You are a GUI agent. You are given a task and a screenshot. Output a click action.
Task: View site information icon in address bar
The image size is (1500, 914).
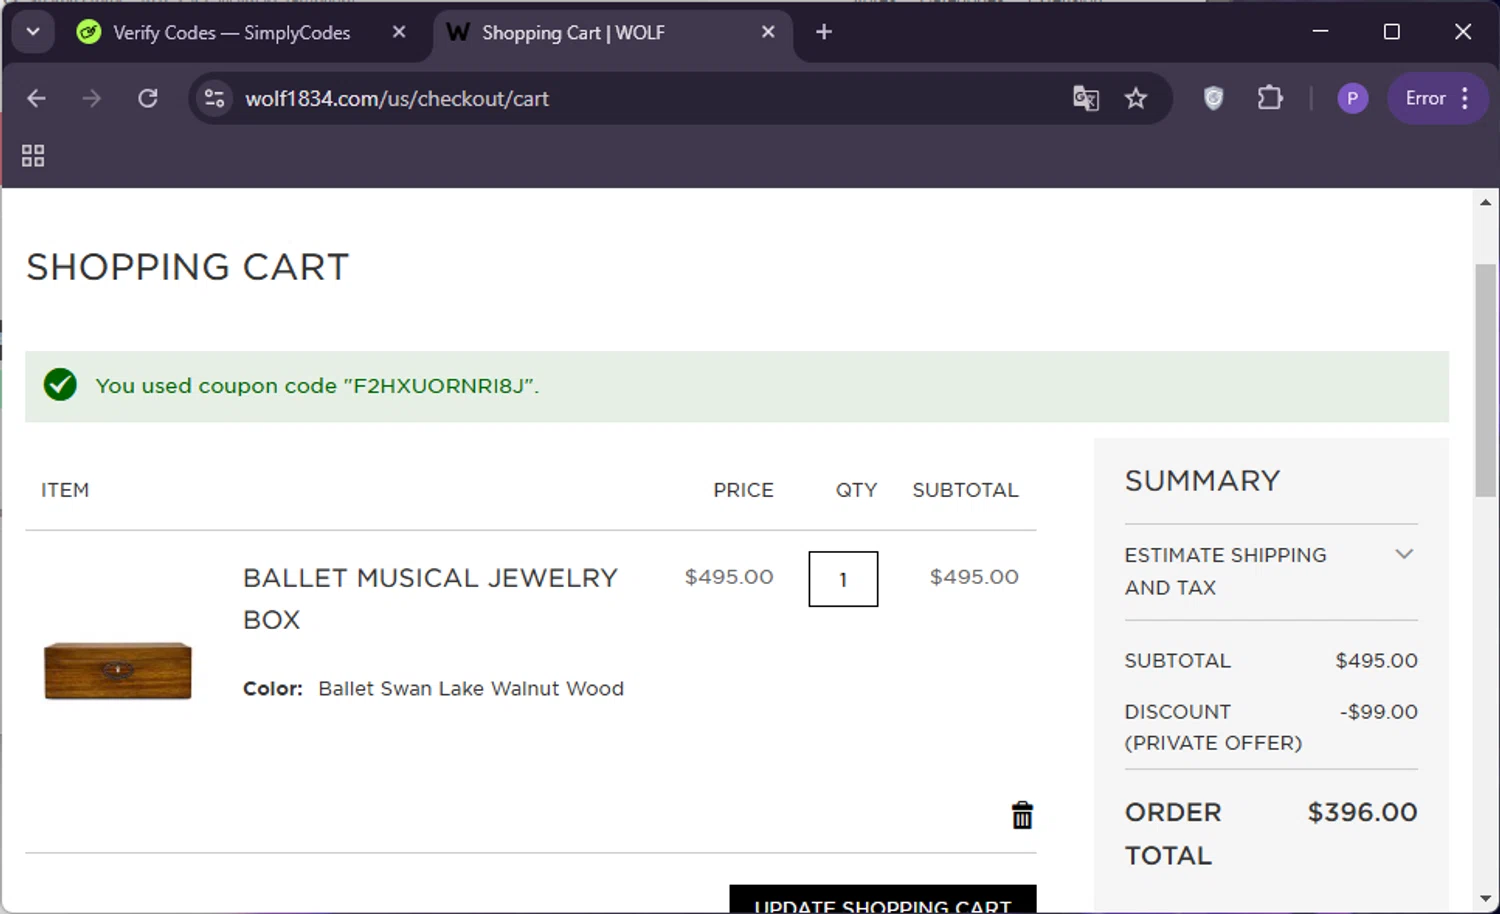(215, 98)
